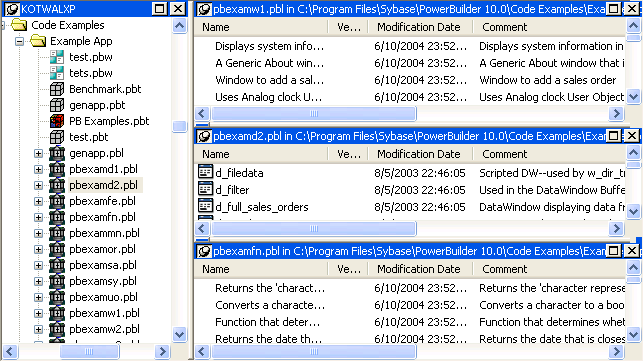Sort pbexamd2.pbl list by Modification Date
Image resolution: width=643 pixels, height=362 pixels.
420,154
